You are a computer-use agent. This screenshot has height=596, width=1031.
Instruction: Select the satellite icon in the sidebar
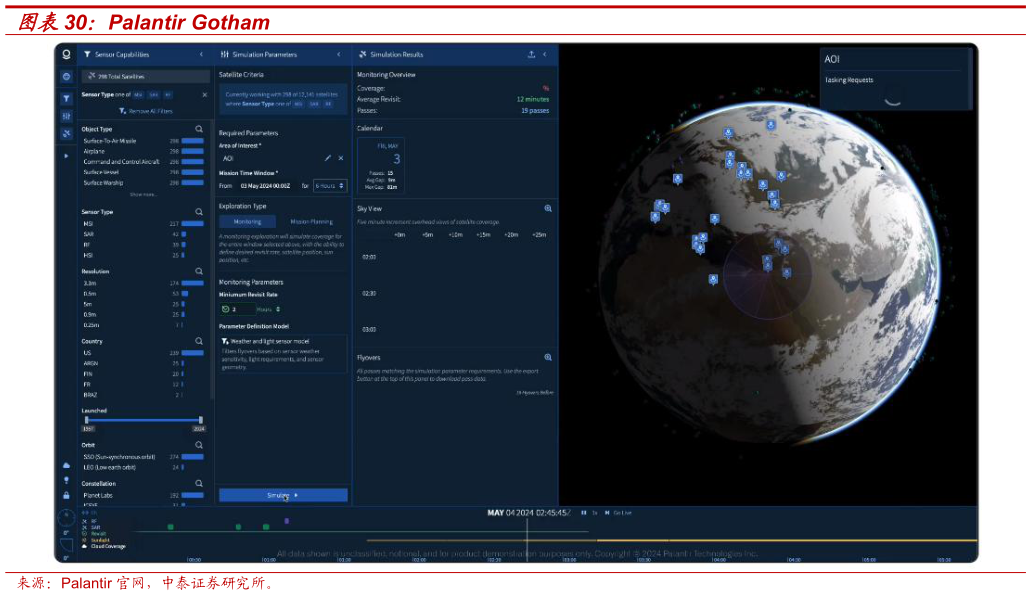[x=66, y=134]
